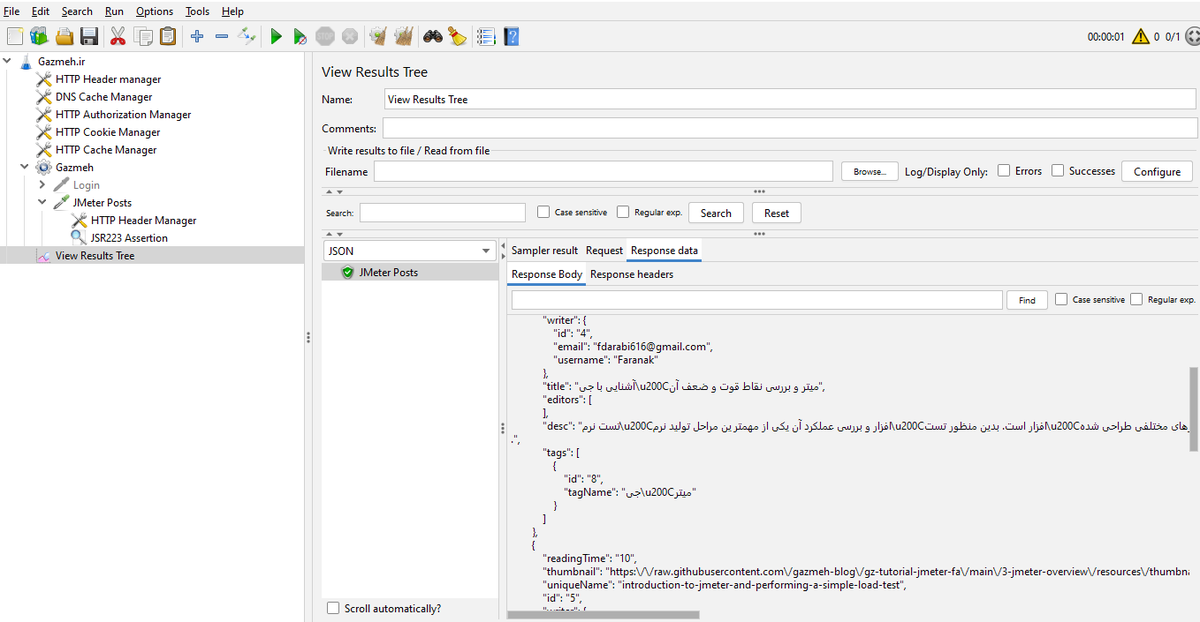Select the Login sampler node
The height and width of the screenshot is (622, 1200).
pyautogui.click(x=86, y=185)
